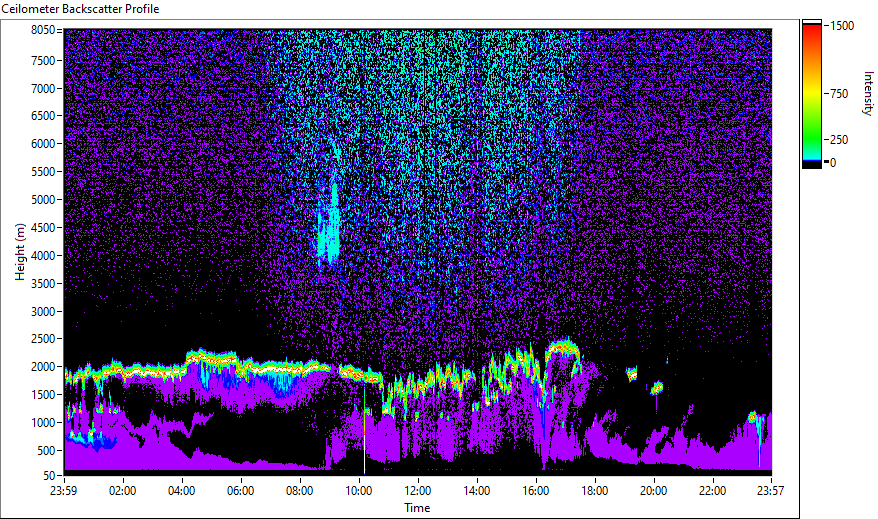Image resolution: width=878 pixels, height=519 pixels.
Task: Click the 22:00 time axis label
Action: [713, 491]
